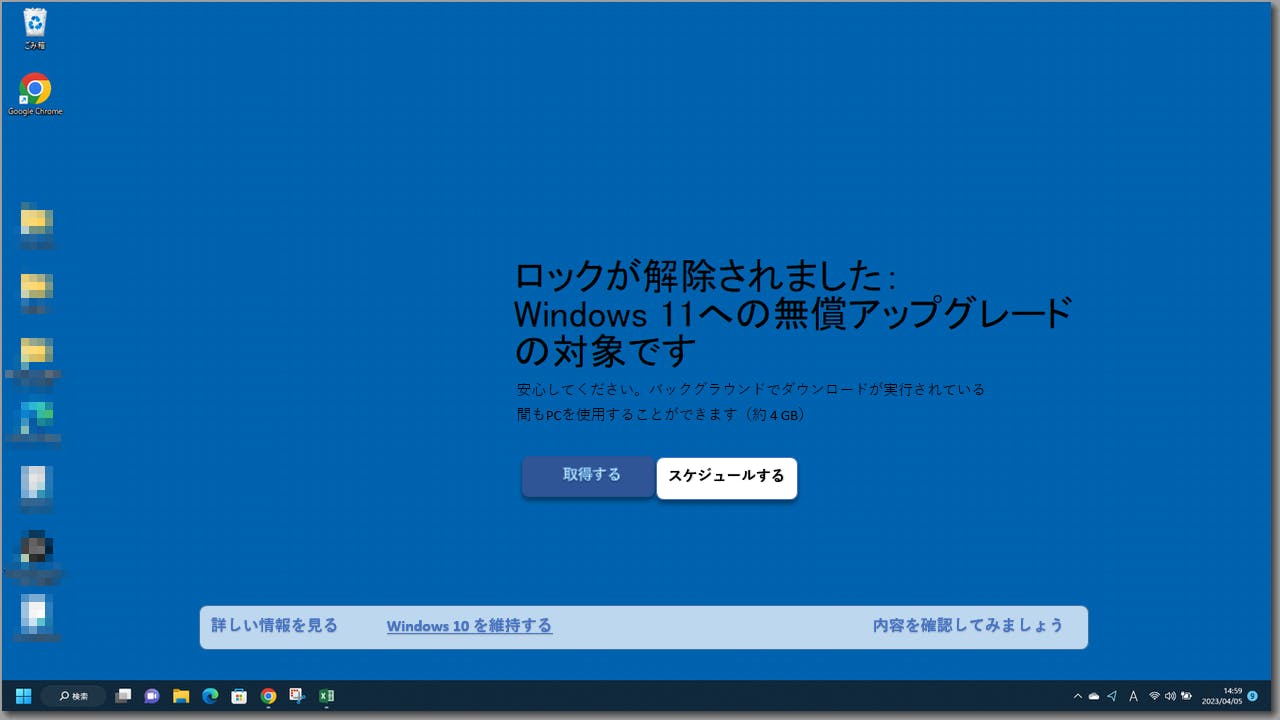The height and width of the screenshot is (720, 1280).
Task: Click the OneDrive cloud tray icon
Action: pyautogui.click(x=1094, y=696)
